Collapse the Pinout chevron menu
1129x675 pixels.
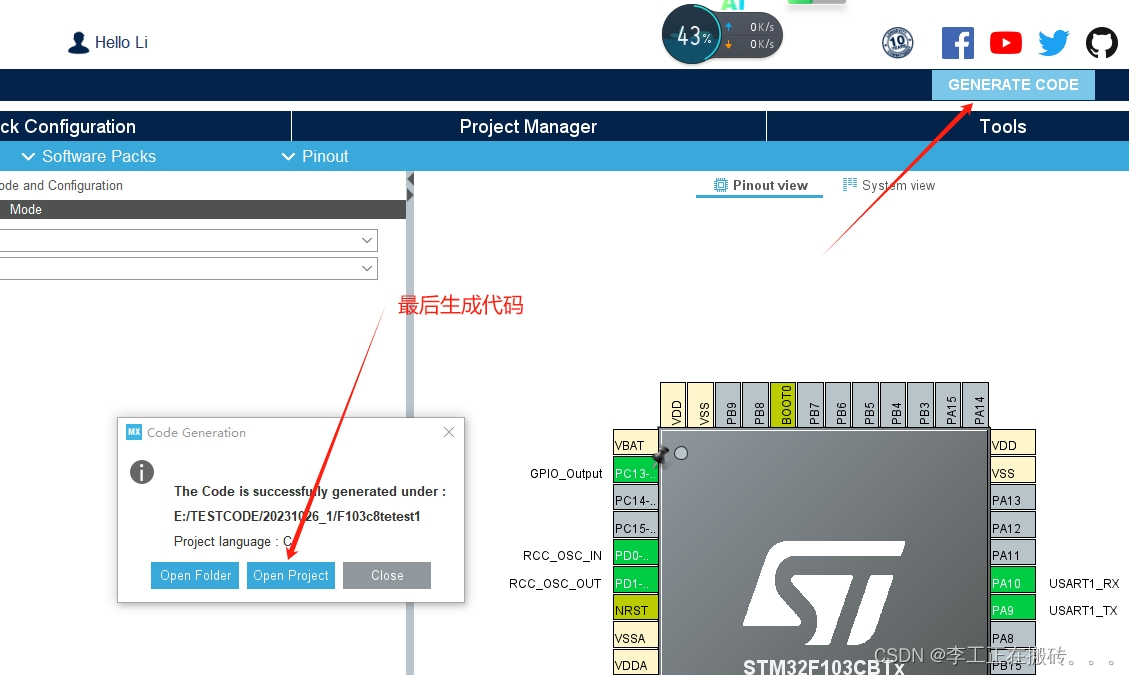point(288,156)
